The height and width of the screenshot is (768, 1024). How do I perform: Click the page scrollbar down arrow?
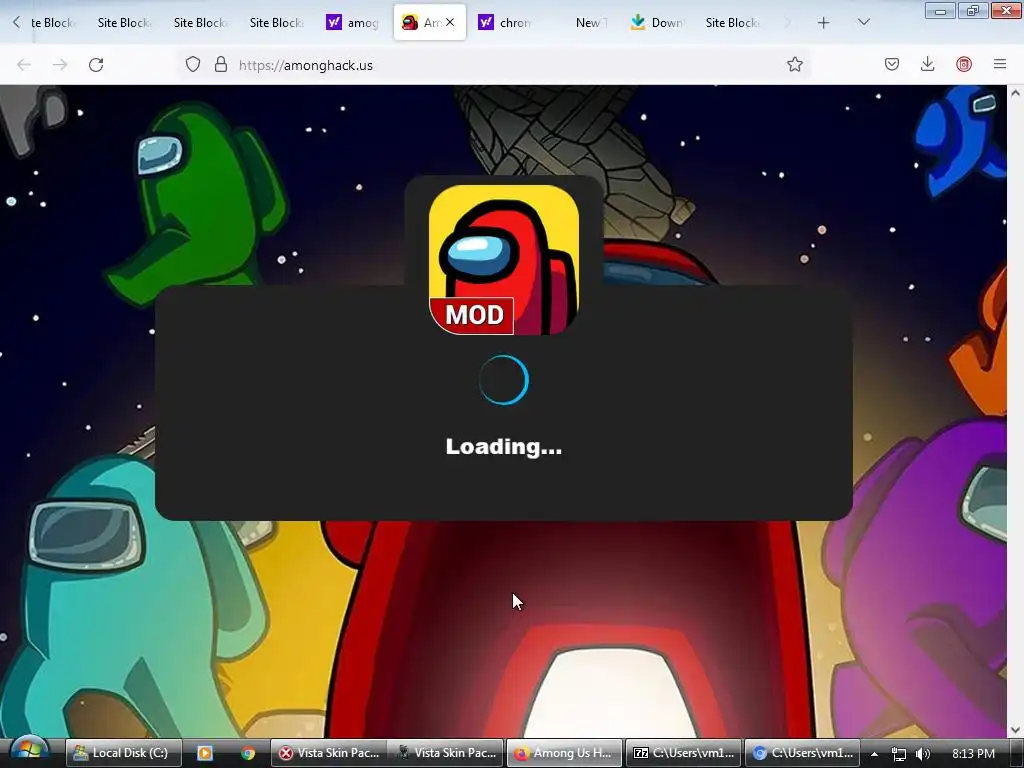click(x=1015, y=730)
